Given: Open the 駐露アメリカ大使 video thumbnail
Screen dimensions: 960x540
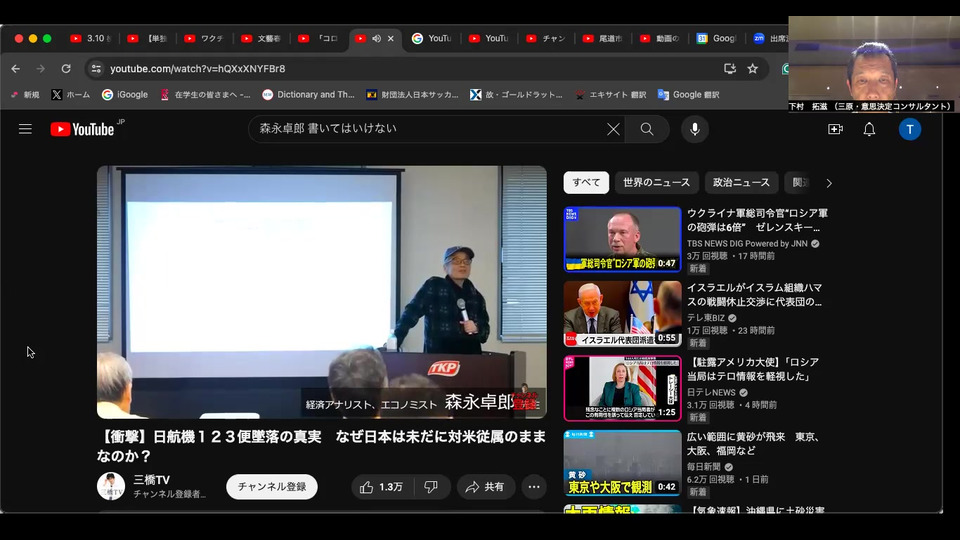Looking at the screenshot, I should point(622,388).
